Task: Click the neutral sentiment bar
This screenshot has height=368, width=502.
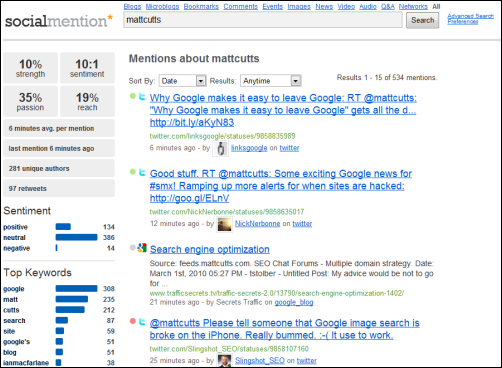Action: [76, 237]
